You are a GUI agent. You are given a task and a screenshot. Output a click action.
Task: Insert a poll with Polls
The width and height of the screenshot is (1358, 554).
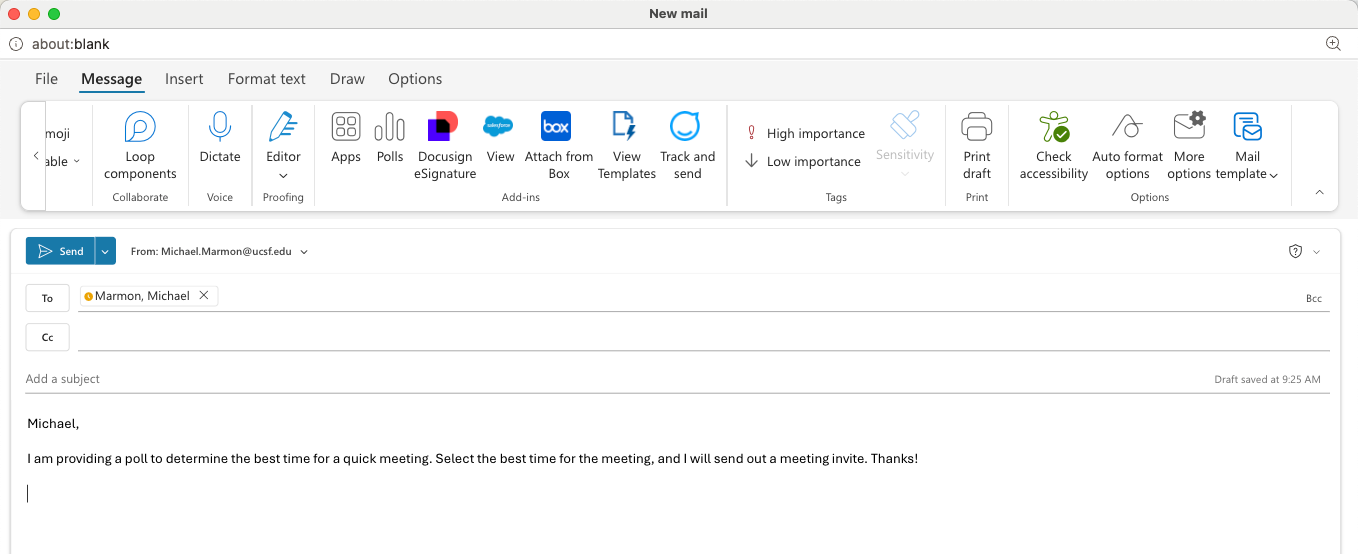coord(390,137)
